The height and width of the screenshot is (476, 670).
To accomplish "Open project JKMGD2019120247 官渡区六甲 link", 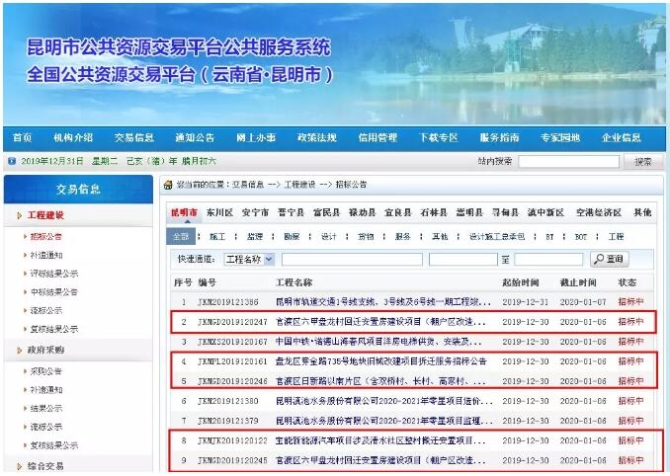I will pyautogui.click(x=385, y=322).
